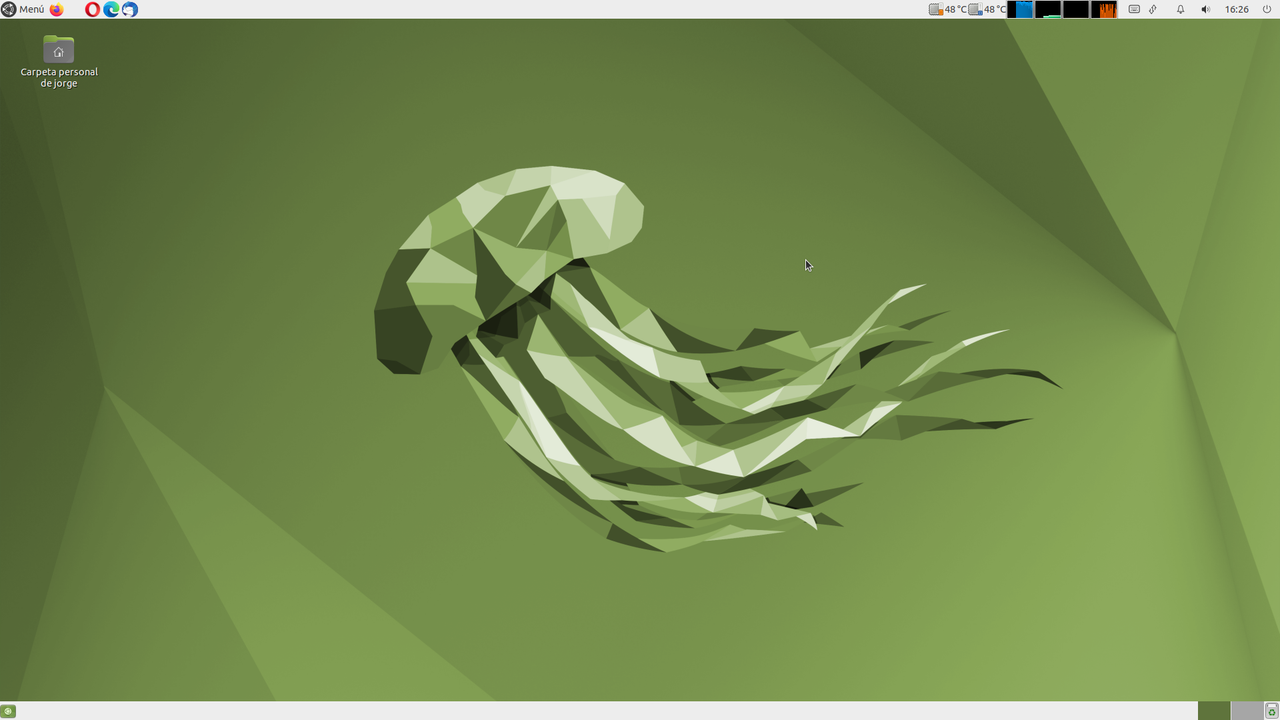Open the empty black system monitor graph

pos(1076,9)
